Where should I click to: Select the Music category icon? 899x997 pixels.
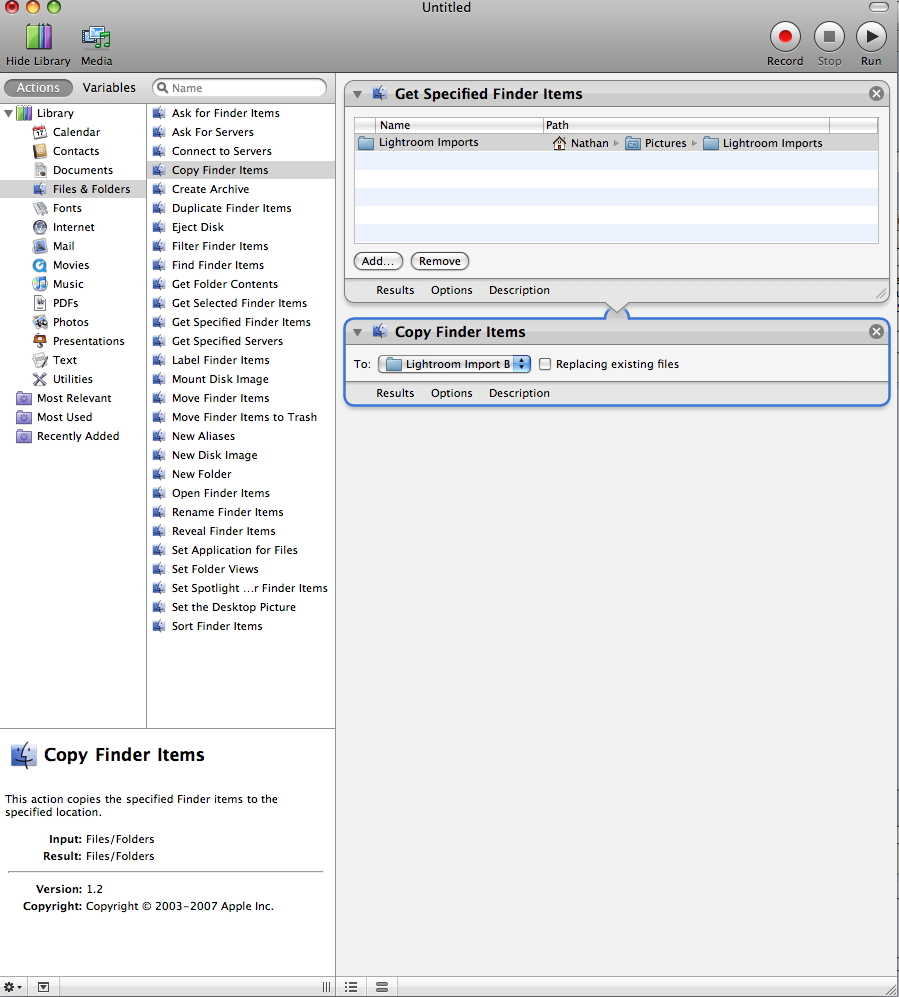click(x=40, y=284)
